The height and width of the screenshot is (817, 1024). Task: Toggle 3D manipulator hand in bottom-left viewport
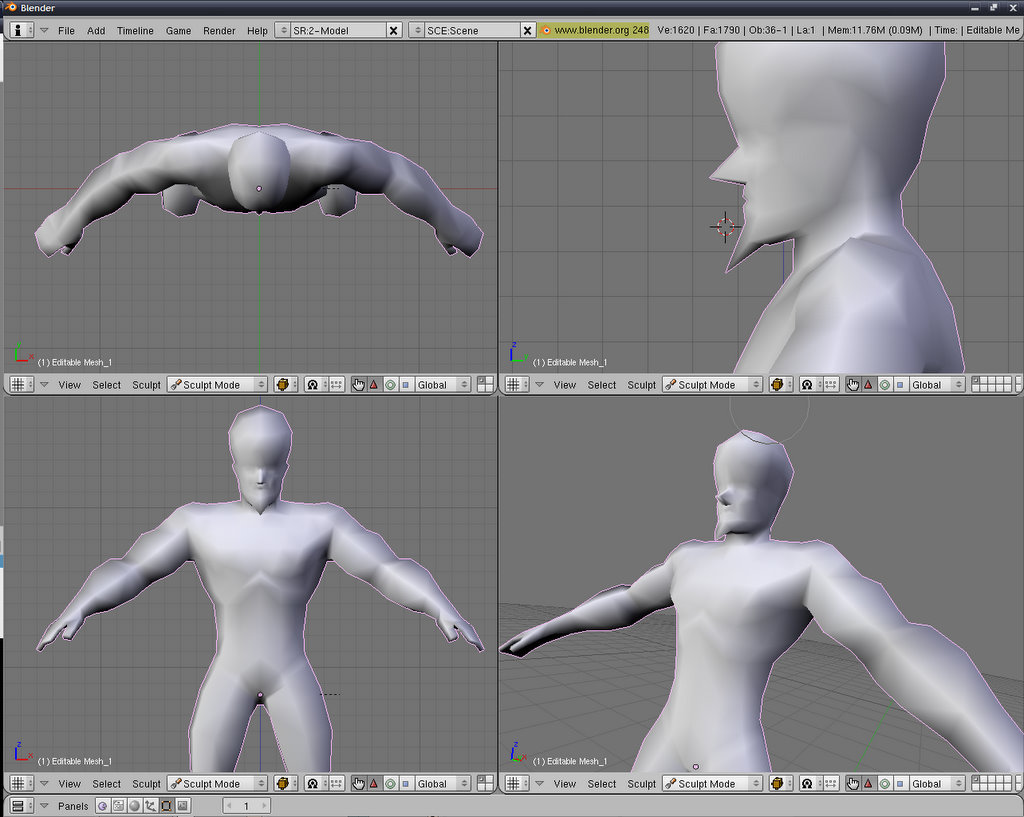point(359,784)
